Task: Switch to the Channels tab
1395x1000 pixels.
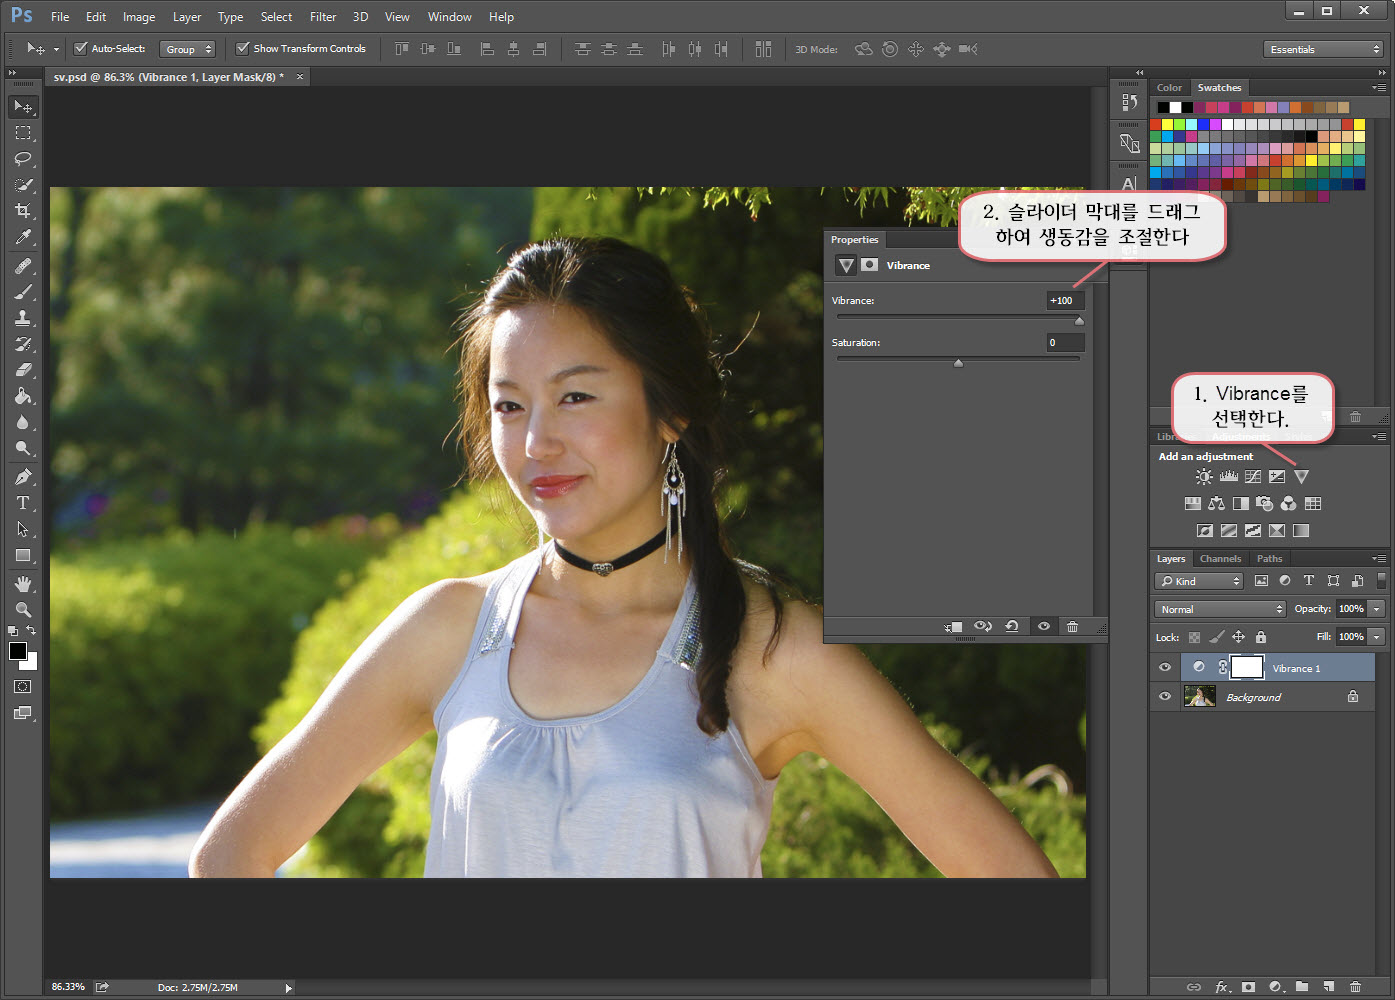Action: coord(1220,559)
